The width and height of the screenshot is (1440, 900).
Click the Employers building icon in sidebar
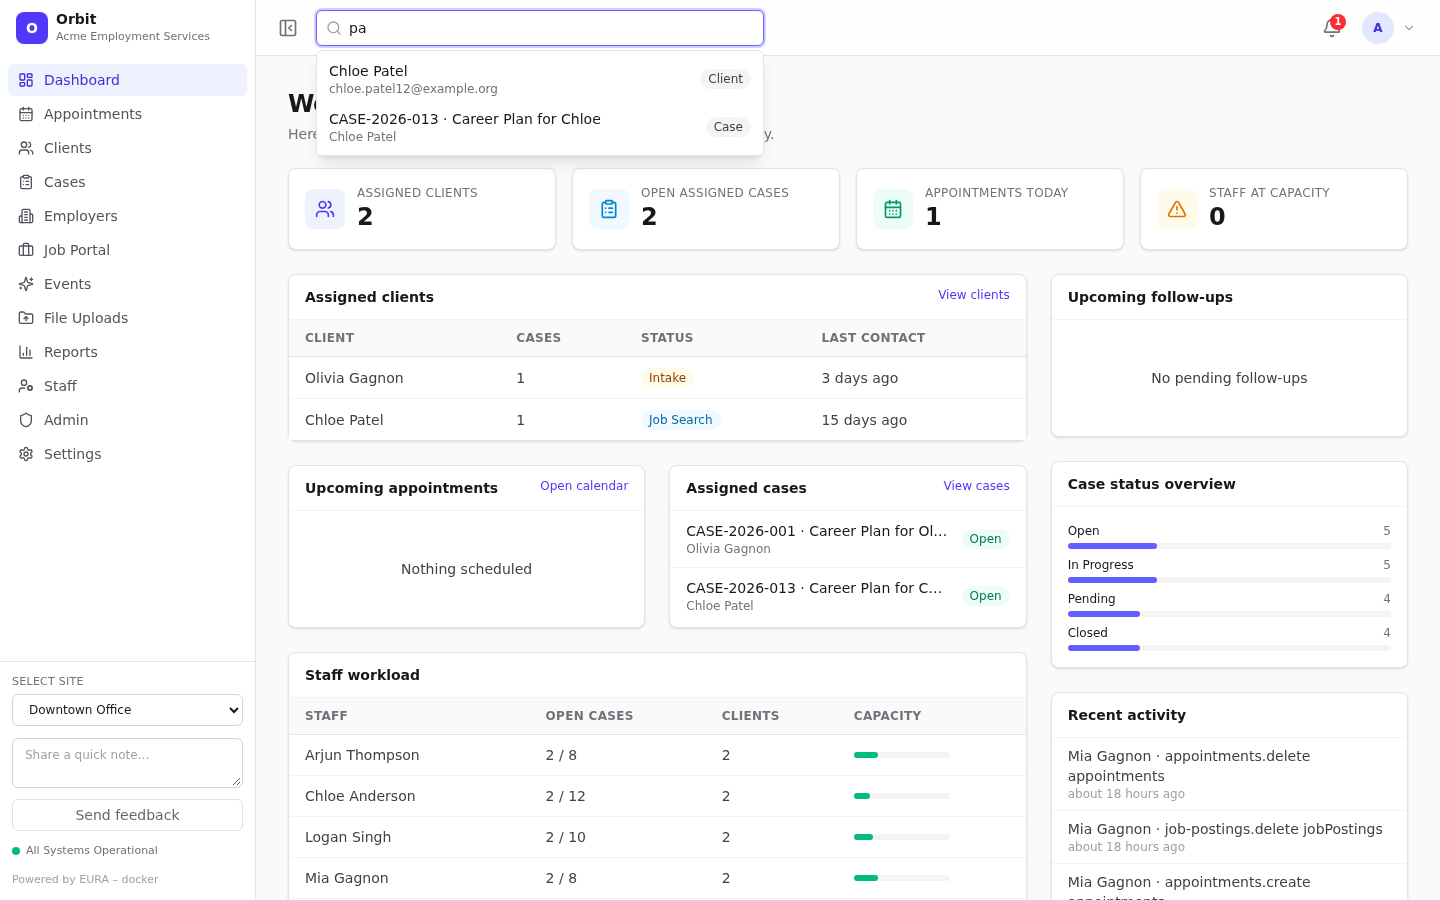[x=26, y=216]
